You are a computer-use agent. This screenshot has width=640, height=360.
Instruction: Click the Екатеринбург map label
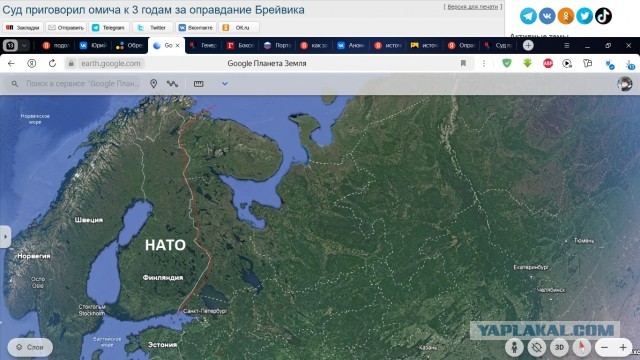531,267
